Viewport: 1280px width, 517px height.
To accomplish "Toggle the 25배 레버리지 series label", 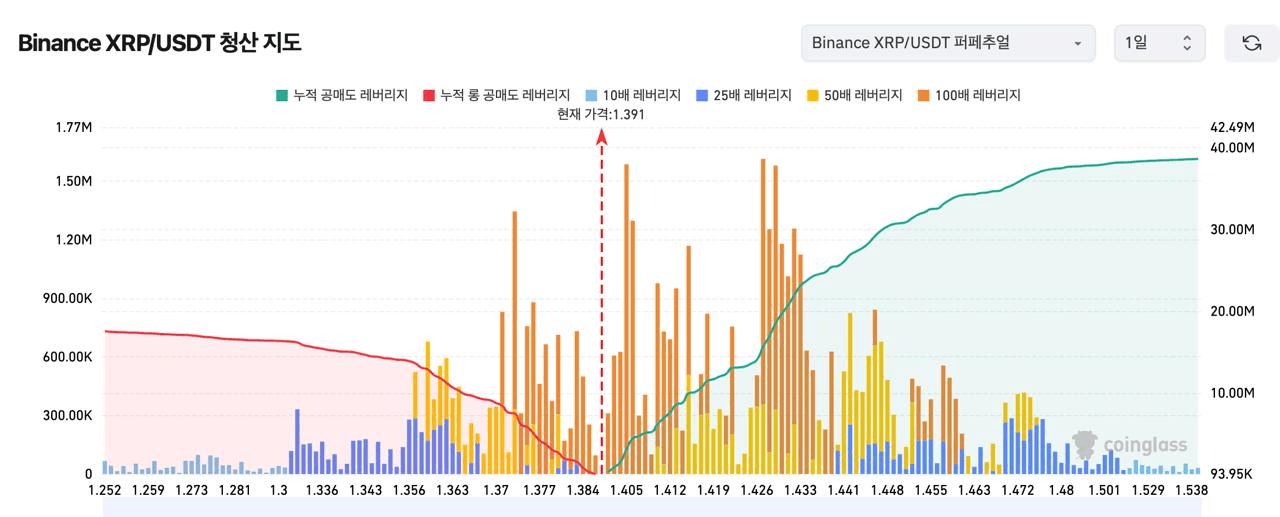I will (x=752, y=95).
